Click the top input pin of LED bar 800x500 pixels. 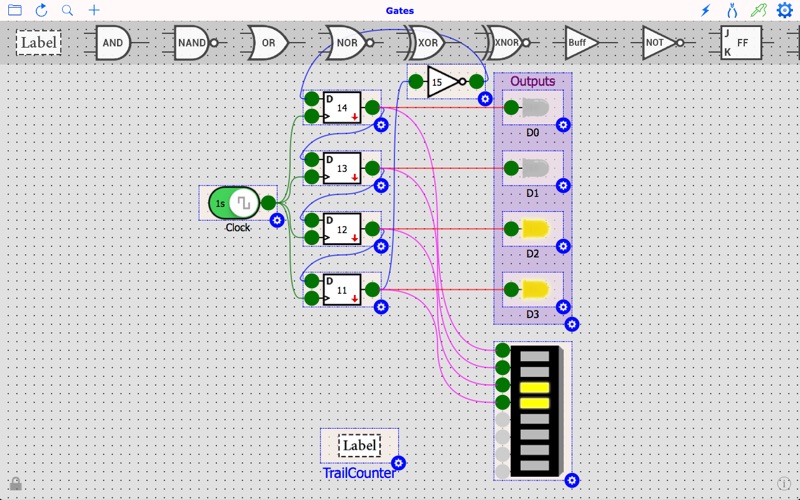pos(503,350)
